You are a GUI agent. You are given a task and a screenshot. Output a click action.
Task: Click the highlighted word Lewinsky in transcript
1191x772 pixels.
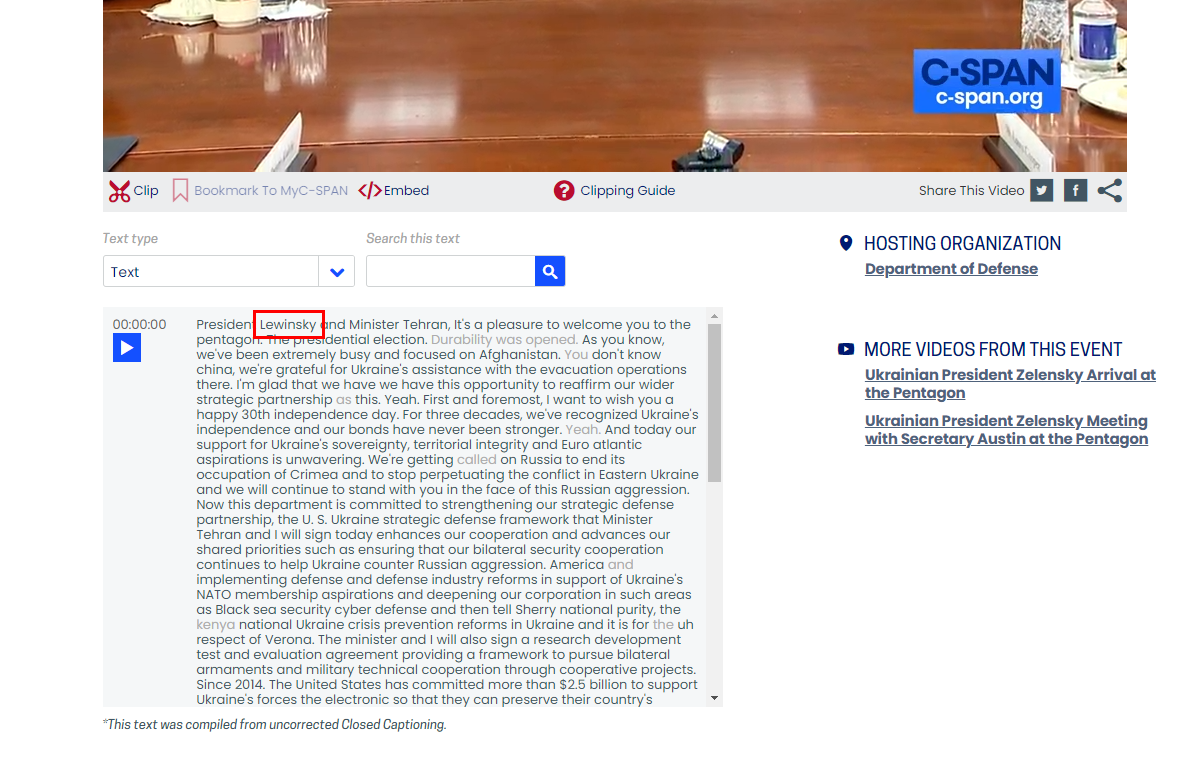[288, 325]
